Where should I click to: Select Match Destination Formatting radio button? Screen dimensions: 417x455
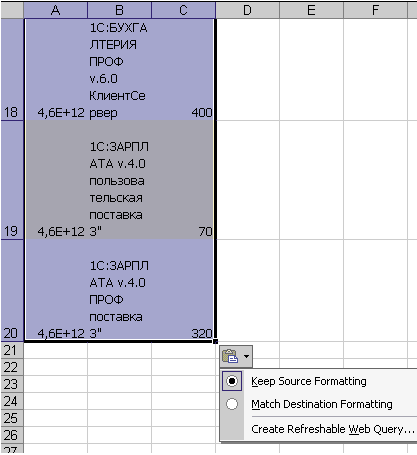[232, 404]
